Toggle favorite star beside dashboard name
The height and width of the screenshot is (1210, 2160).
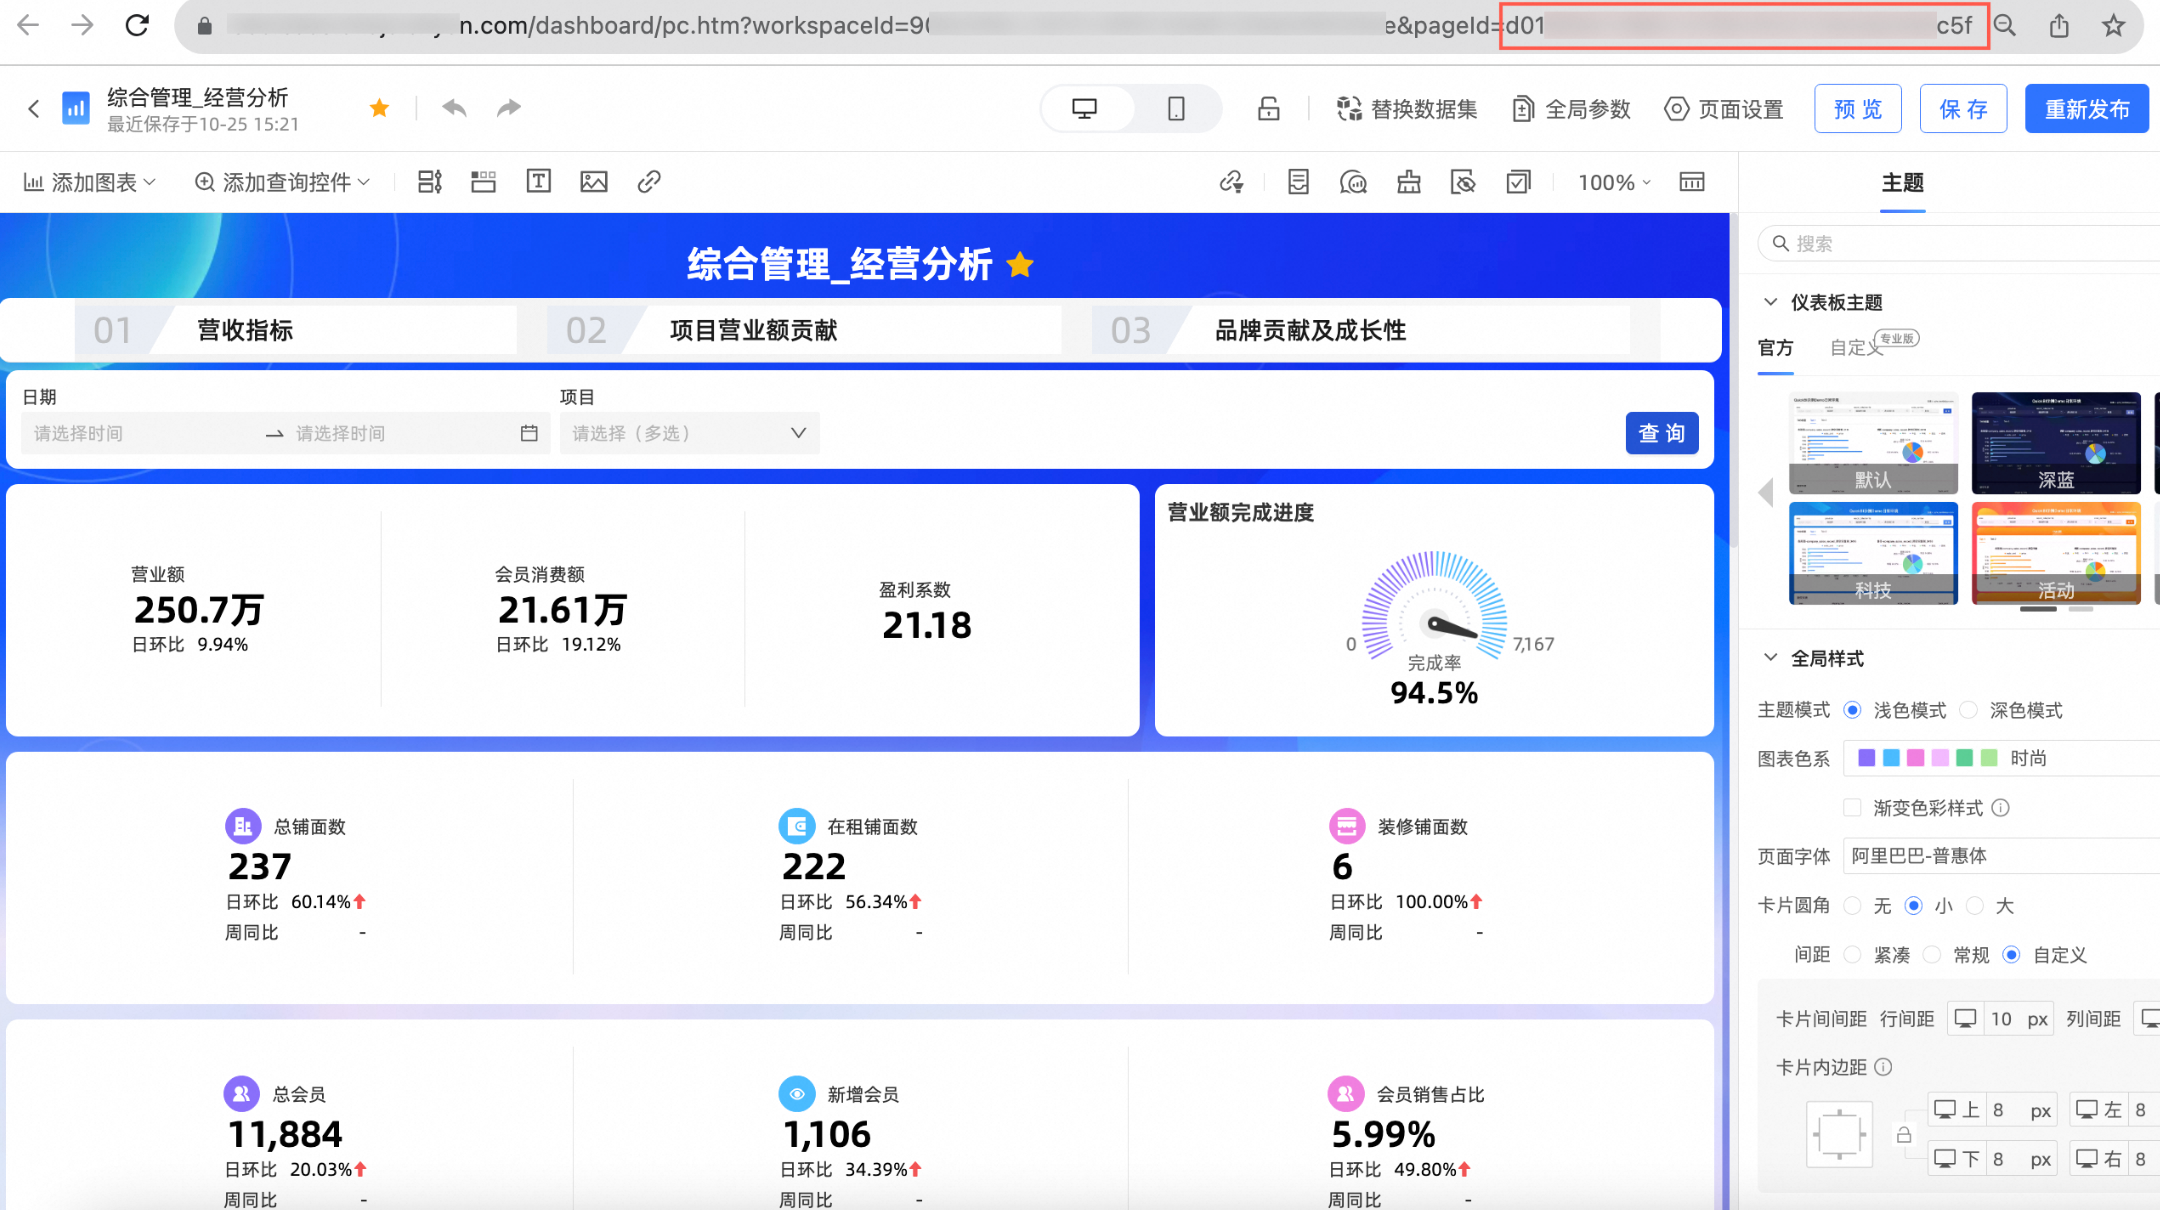click(x=379, y=108)
